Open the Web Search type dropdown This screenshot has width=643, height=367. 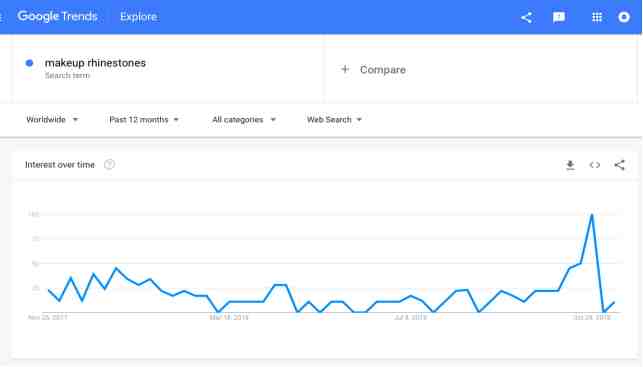pos(334,120)
